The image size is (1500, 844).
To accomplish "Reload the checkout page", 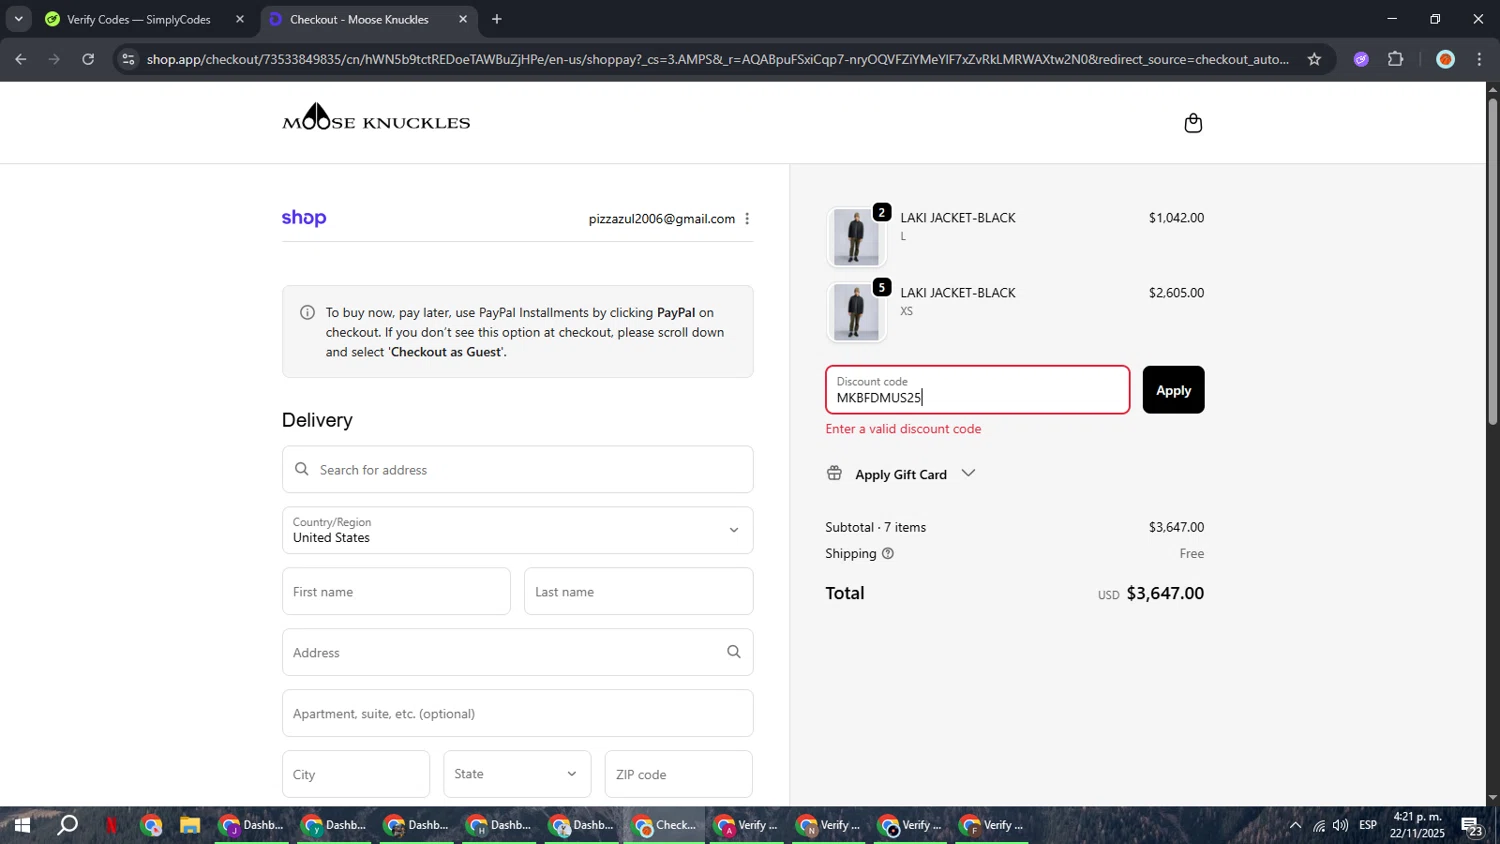I will 88,59.
